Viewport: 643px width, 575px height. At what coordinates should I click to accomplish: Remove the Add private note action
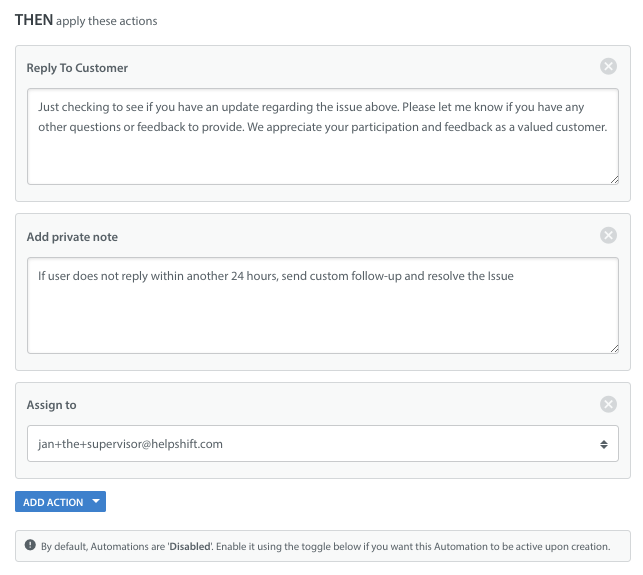[x=608, y=236]
